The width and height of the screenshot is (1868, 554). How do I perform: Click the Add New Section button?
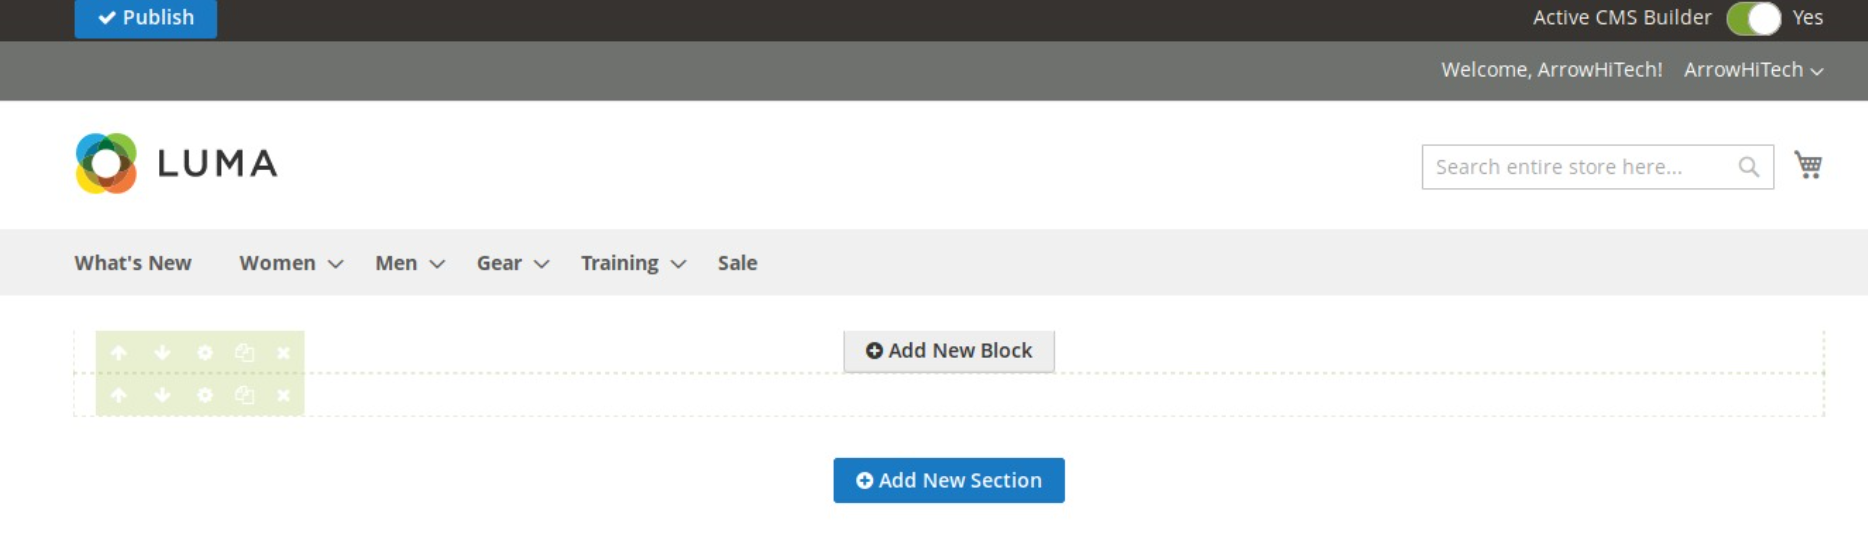(949, 480)
